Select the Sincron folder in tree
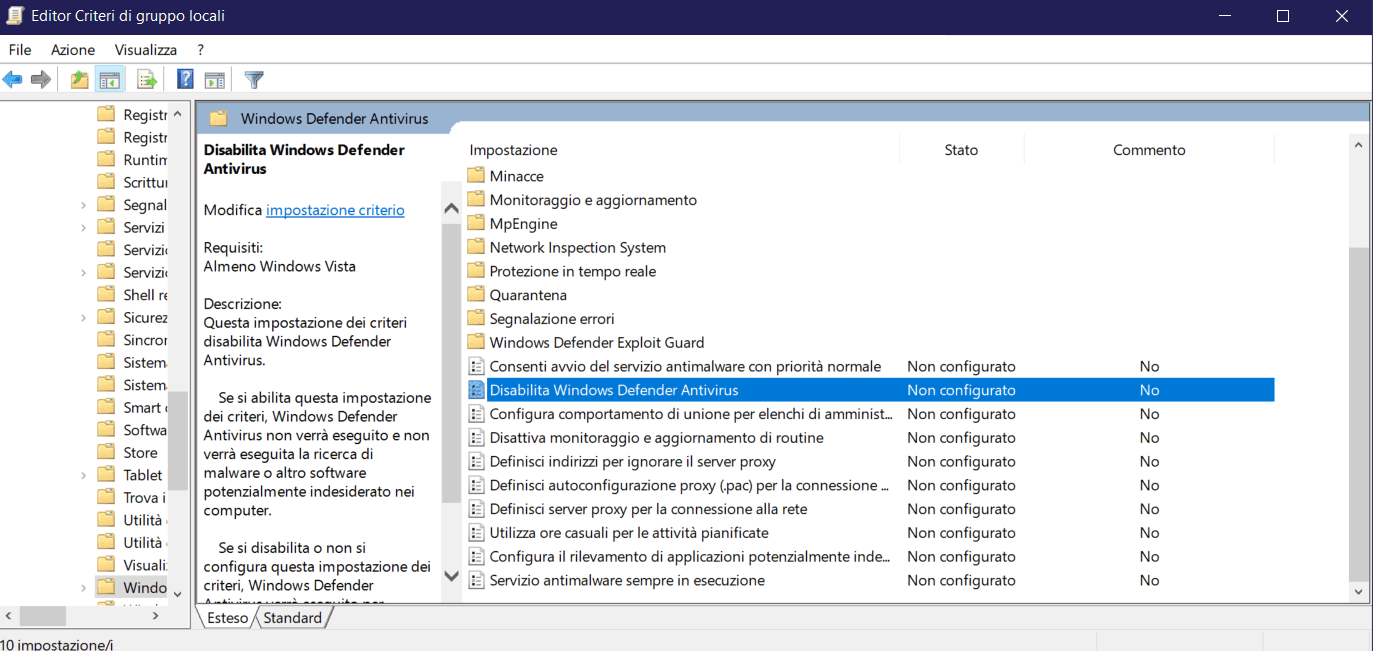Image resolution: width=1373 pixels, height=651 pixels. tap(145, 340)
